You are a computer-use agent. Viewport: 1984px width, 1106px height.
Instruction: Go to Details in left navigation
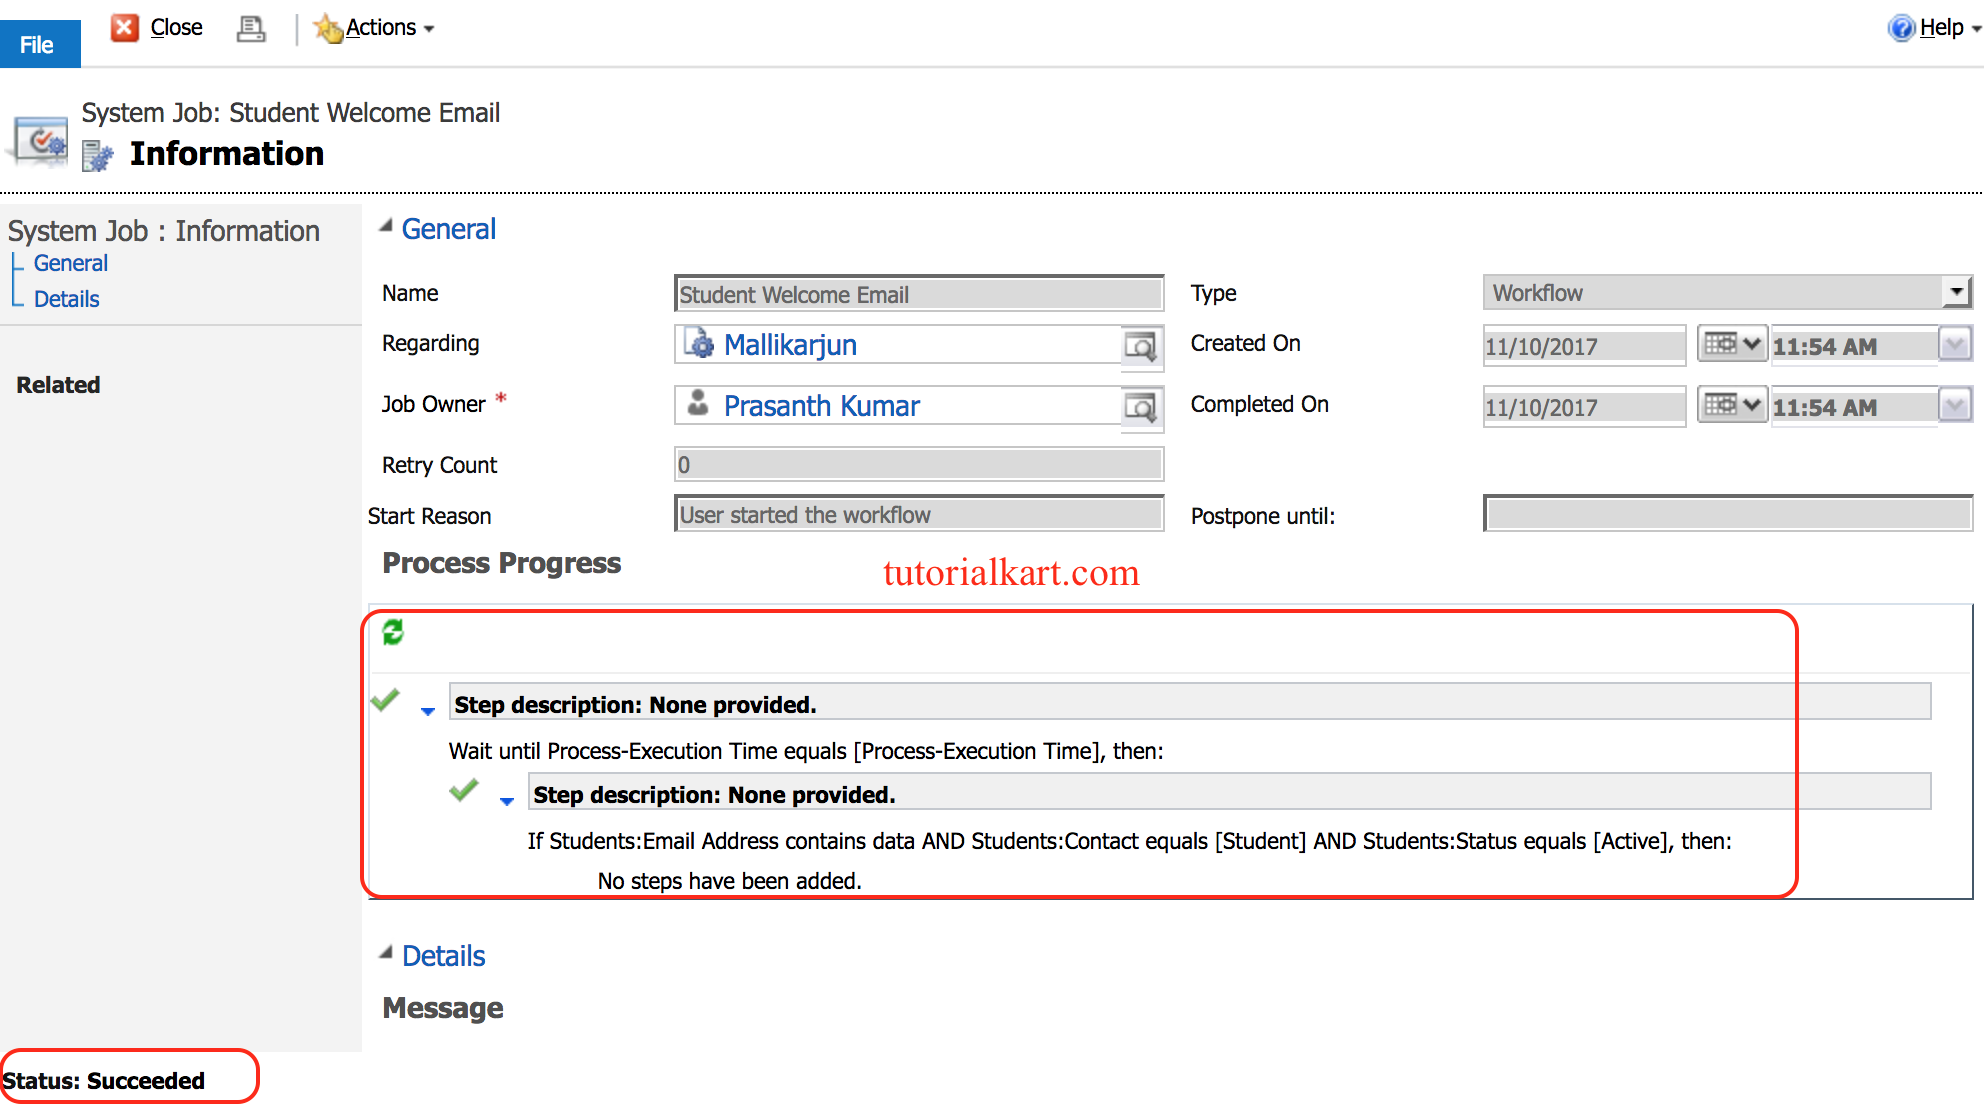tap(67, 299)
